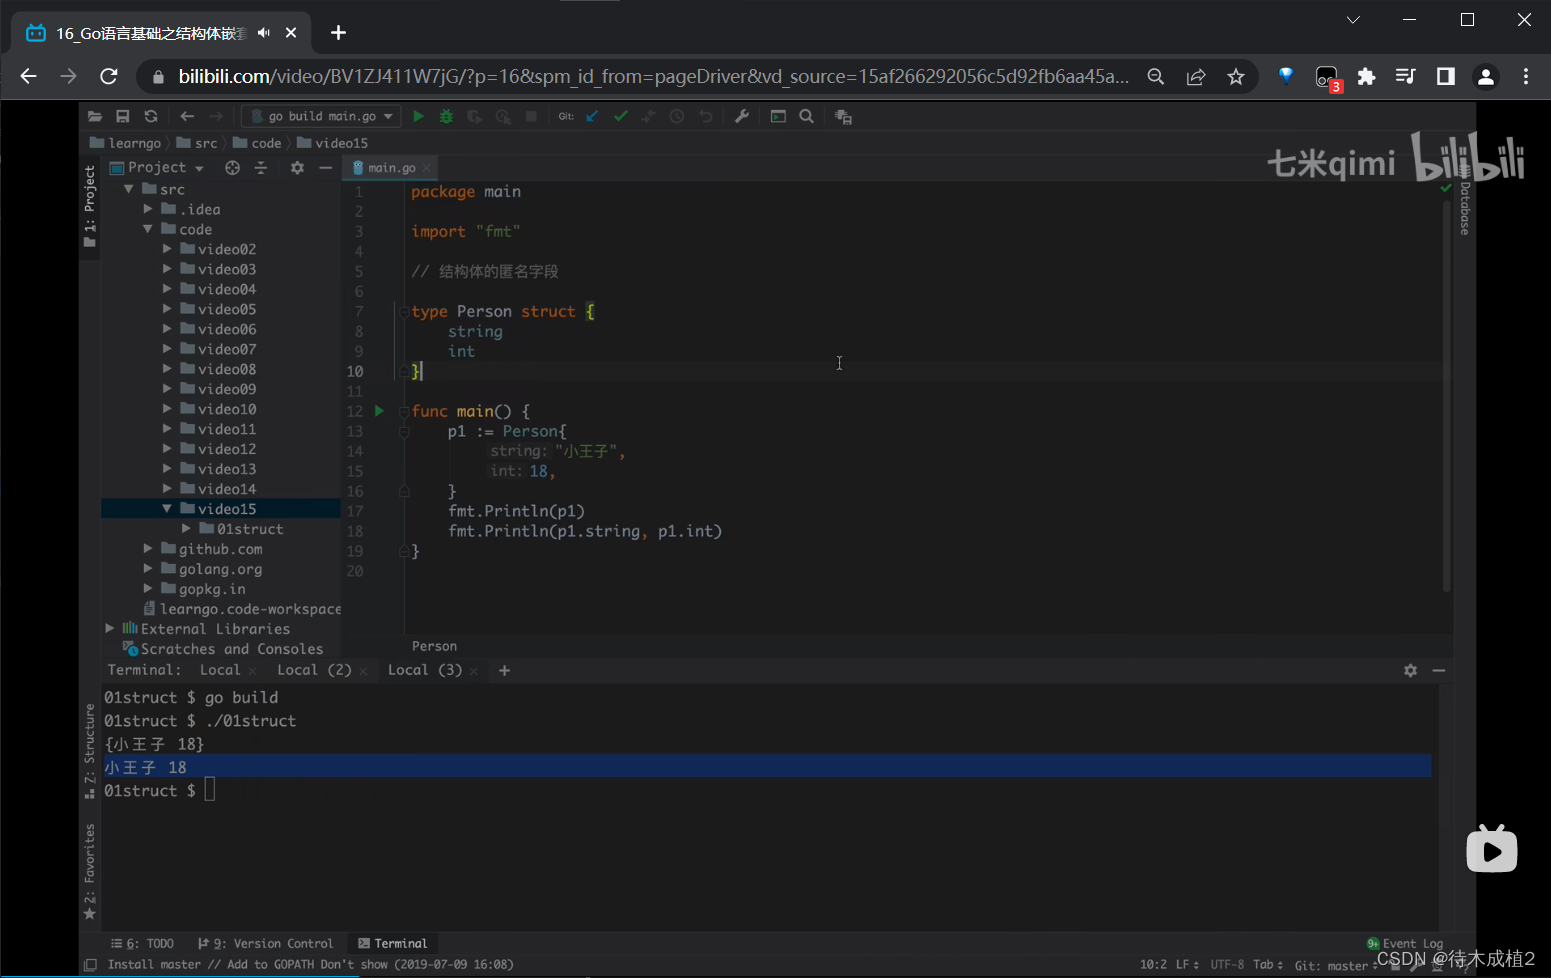Bookmark this page with the star icon
This screenshot has height=978, width=1551.
point(1236,76)
